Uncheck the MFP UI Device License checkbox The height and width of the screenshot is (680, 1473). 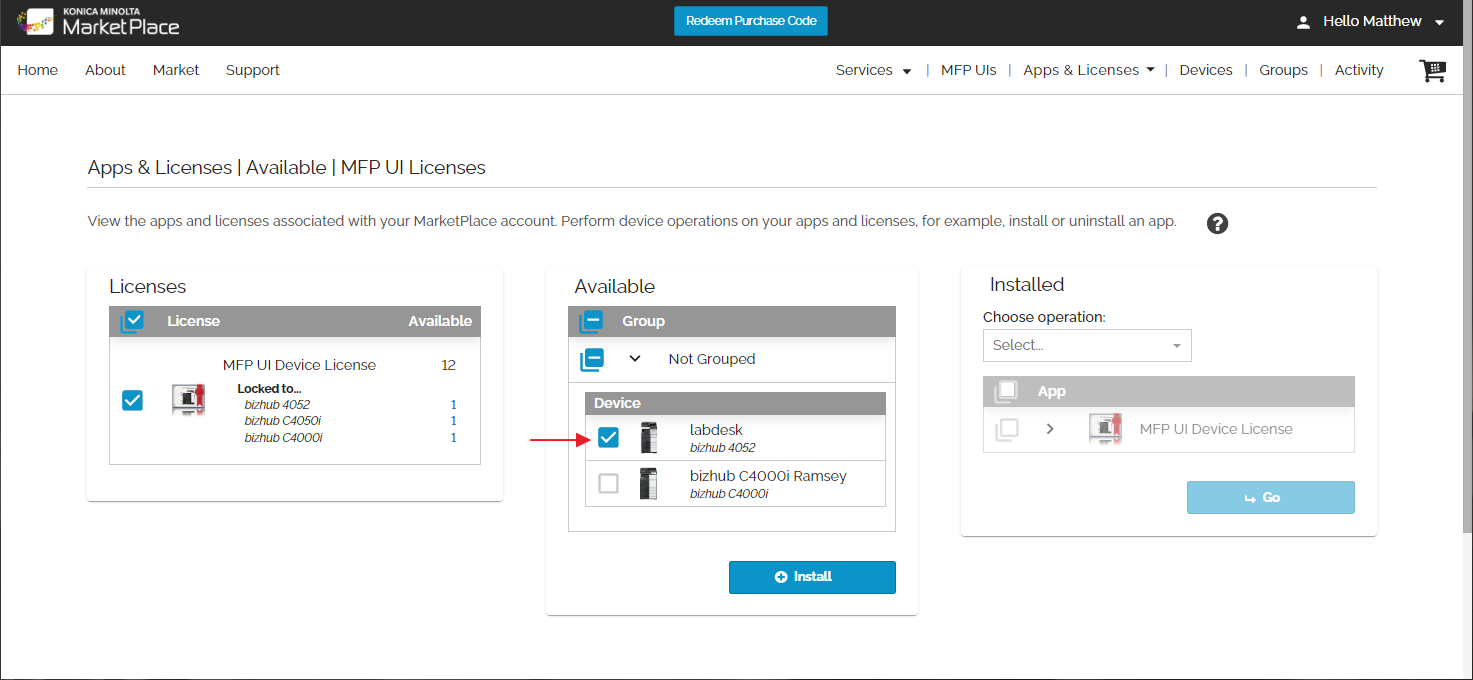click(x=132, y=400)
